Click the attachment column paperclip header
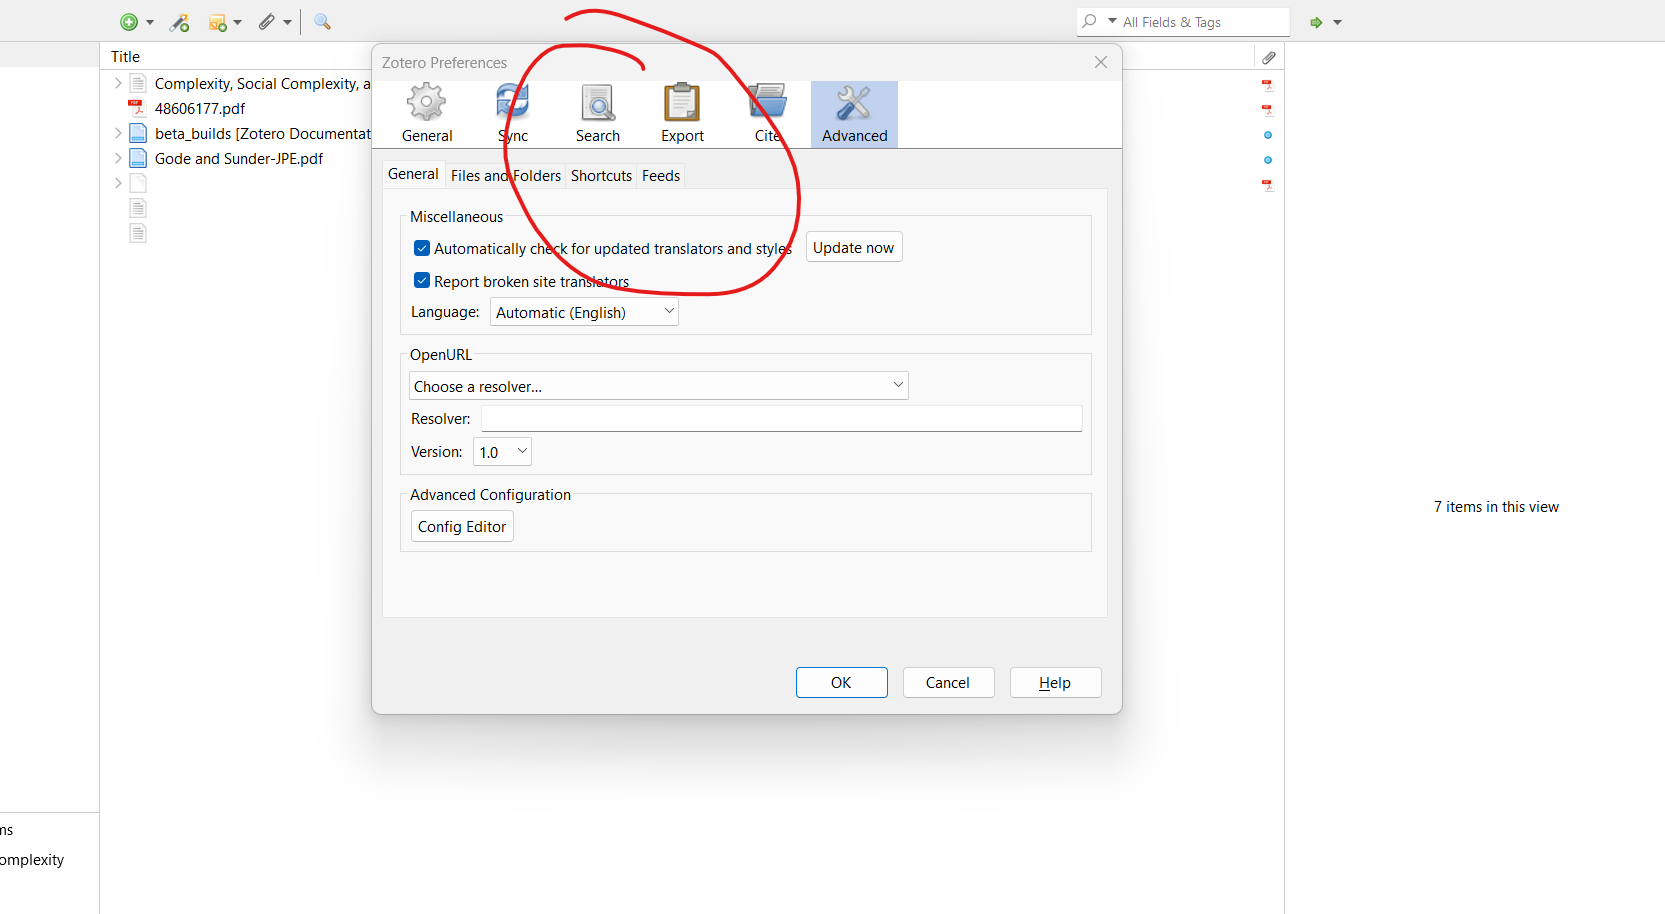The image size is (1665, 914). tap(1269, 57)
